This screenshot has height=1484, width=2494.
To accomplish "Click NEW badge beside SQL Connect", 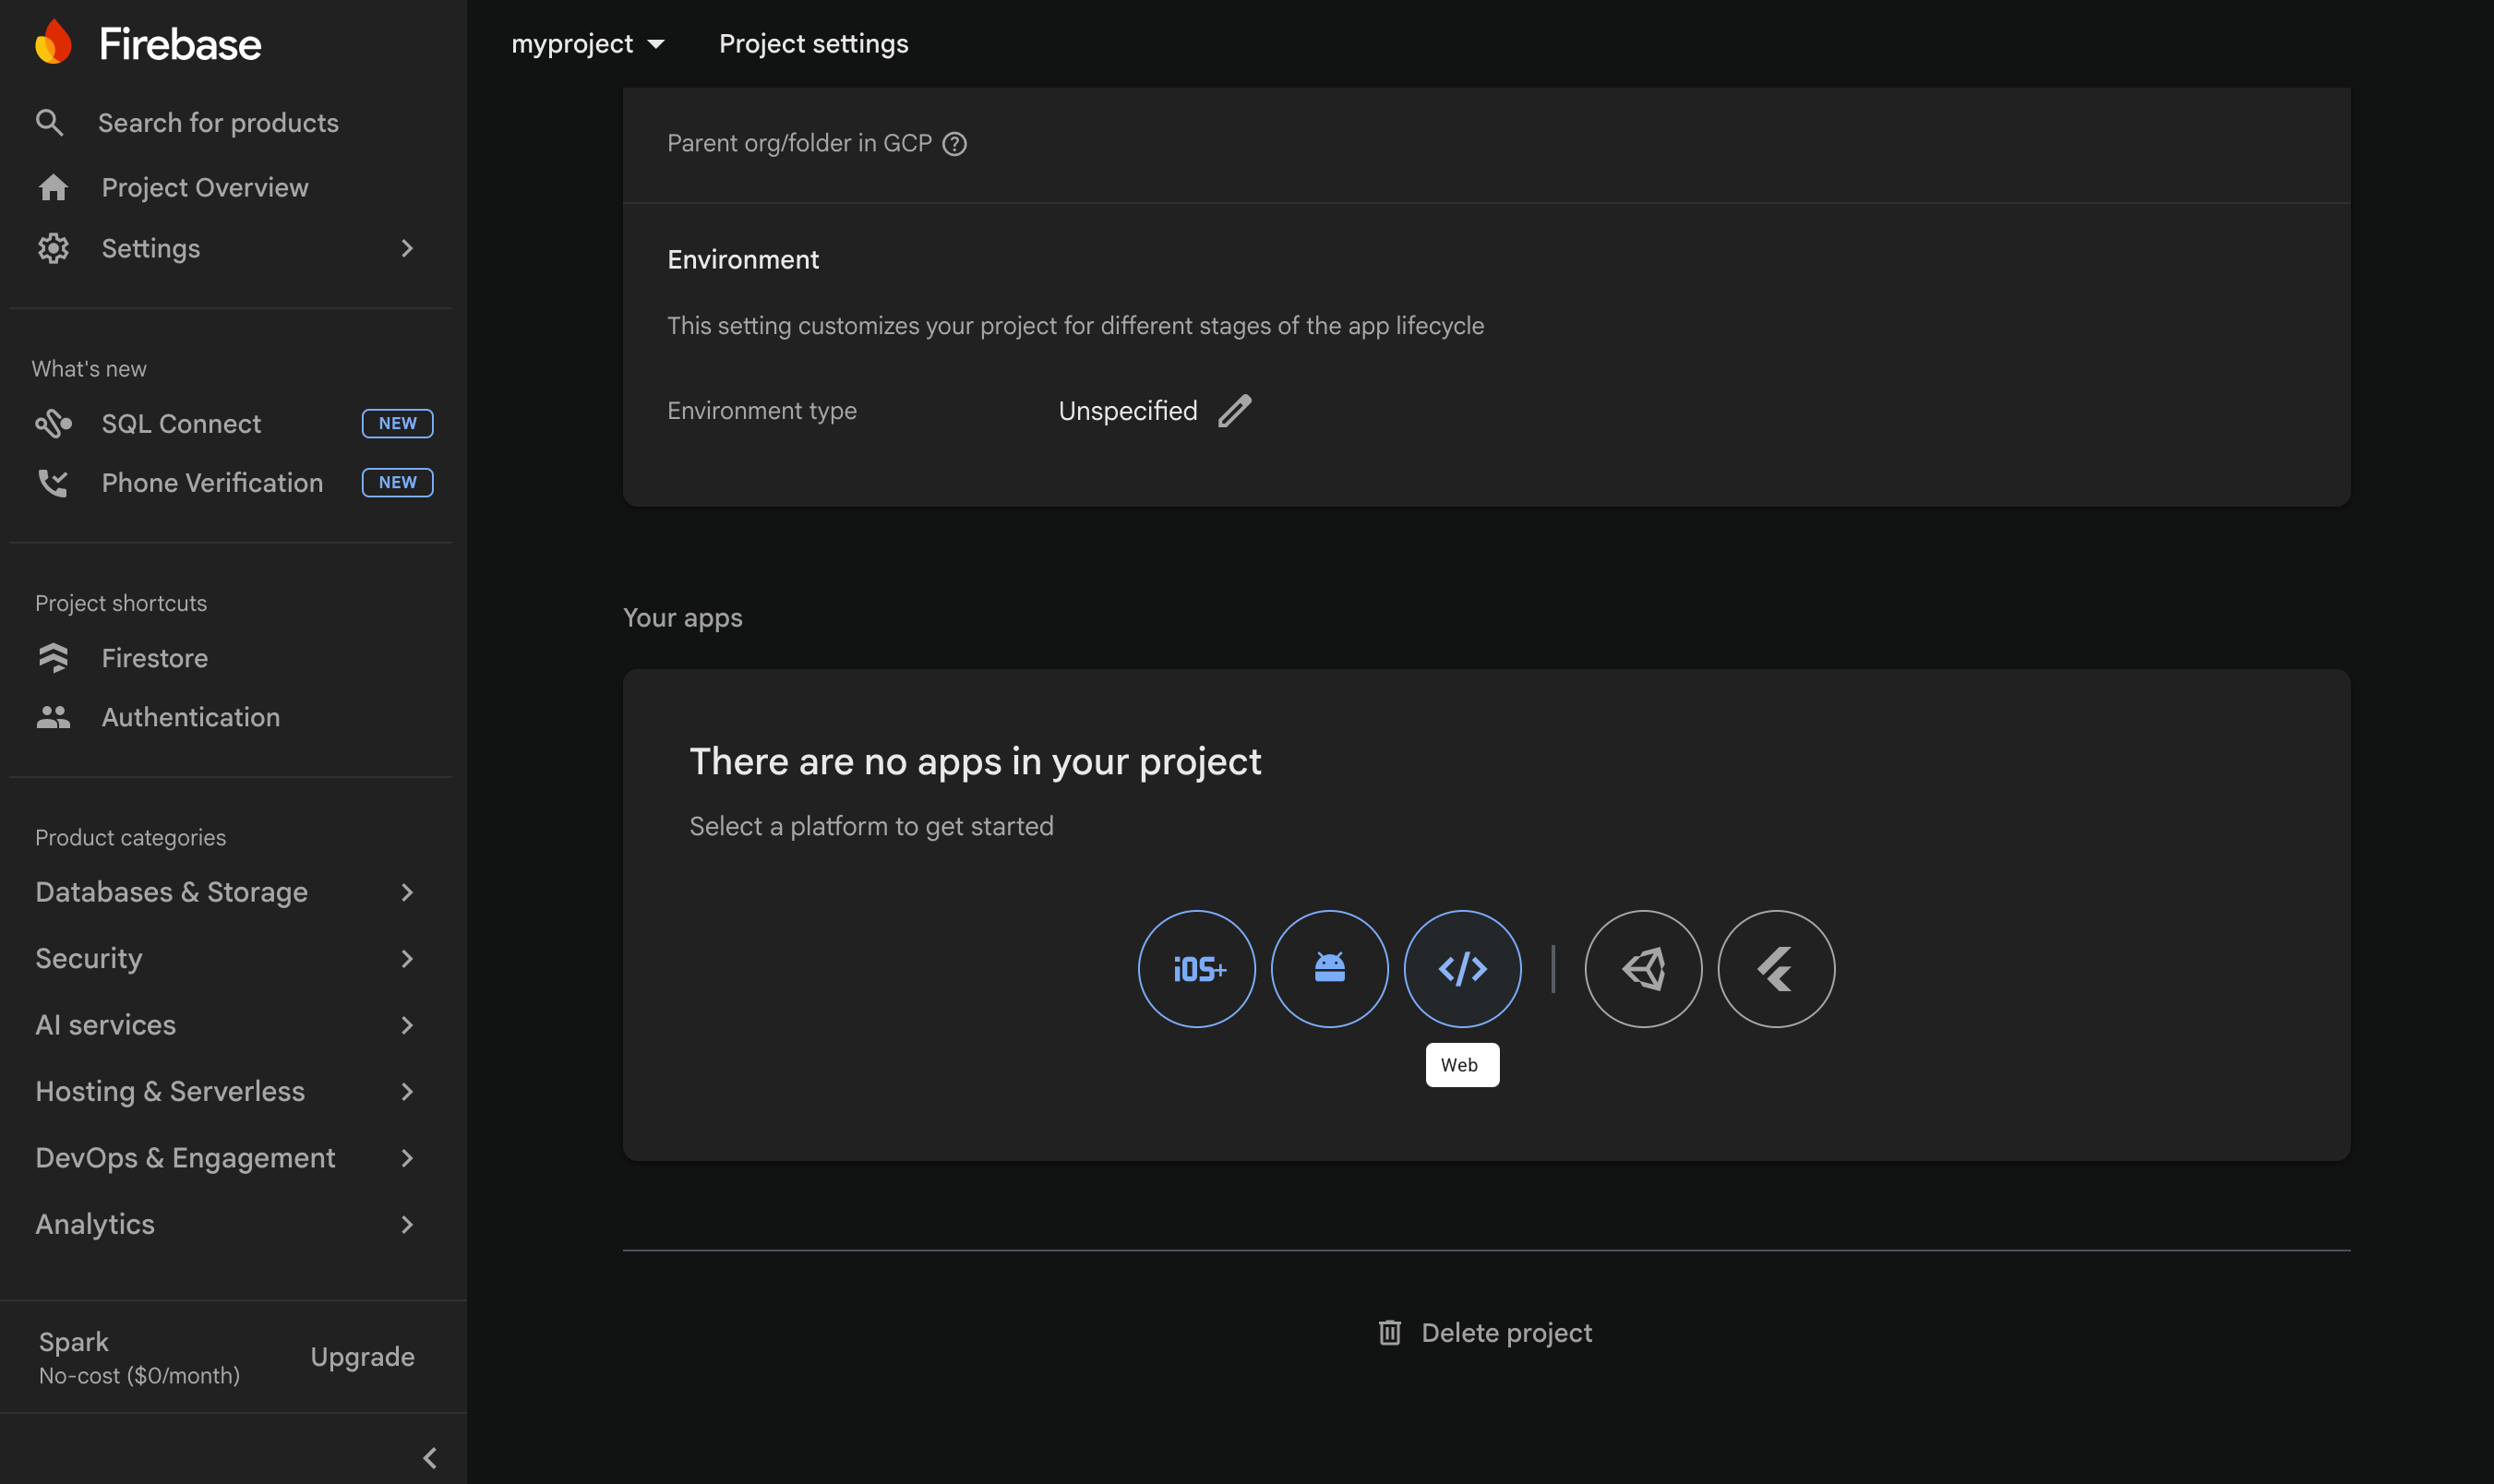I will pos(397,423).
